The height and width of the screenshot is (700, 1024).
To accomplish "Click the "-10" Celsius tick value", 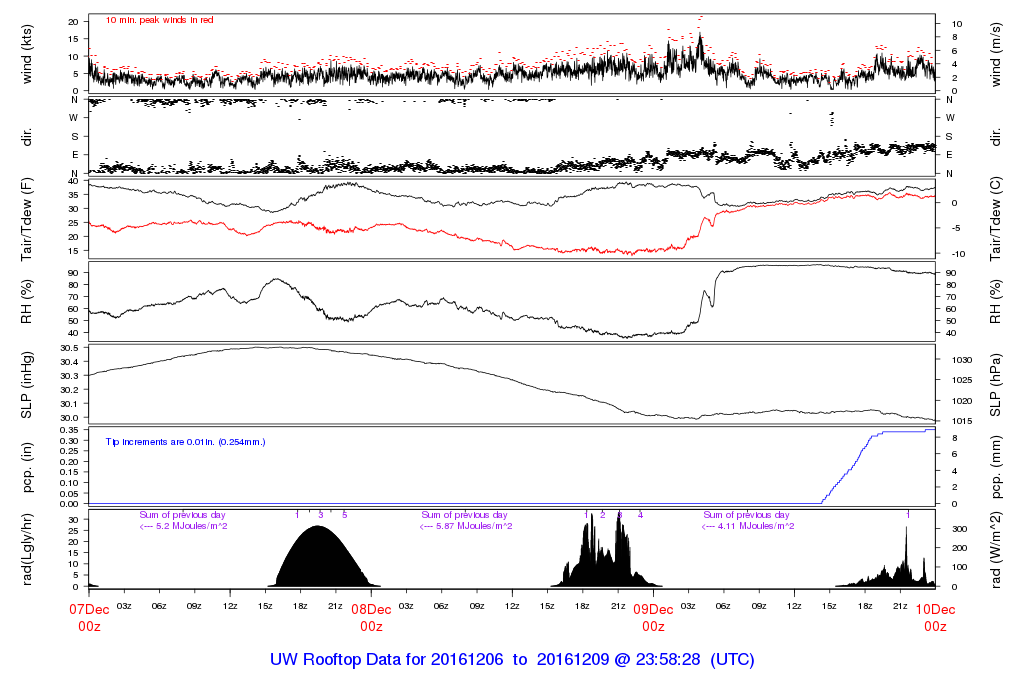I will point(957,254).
